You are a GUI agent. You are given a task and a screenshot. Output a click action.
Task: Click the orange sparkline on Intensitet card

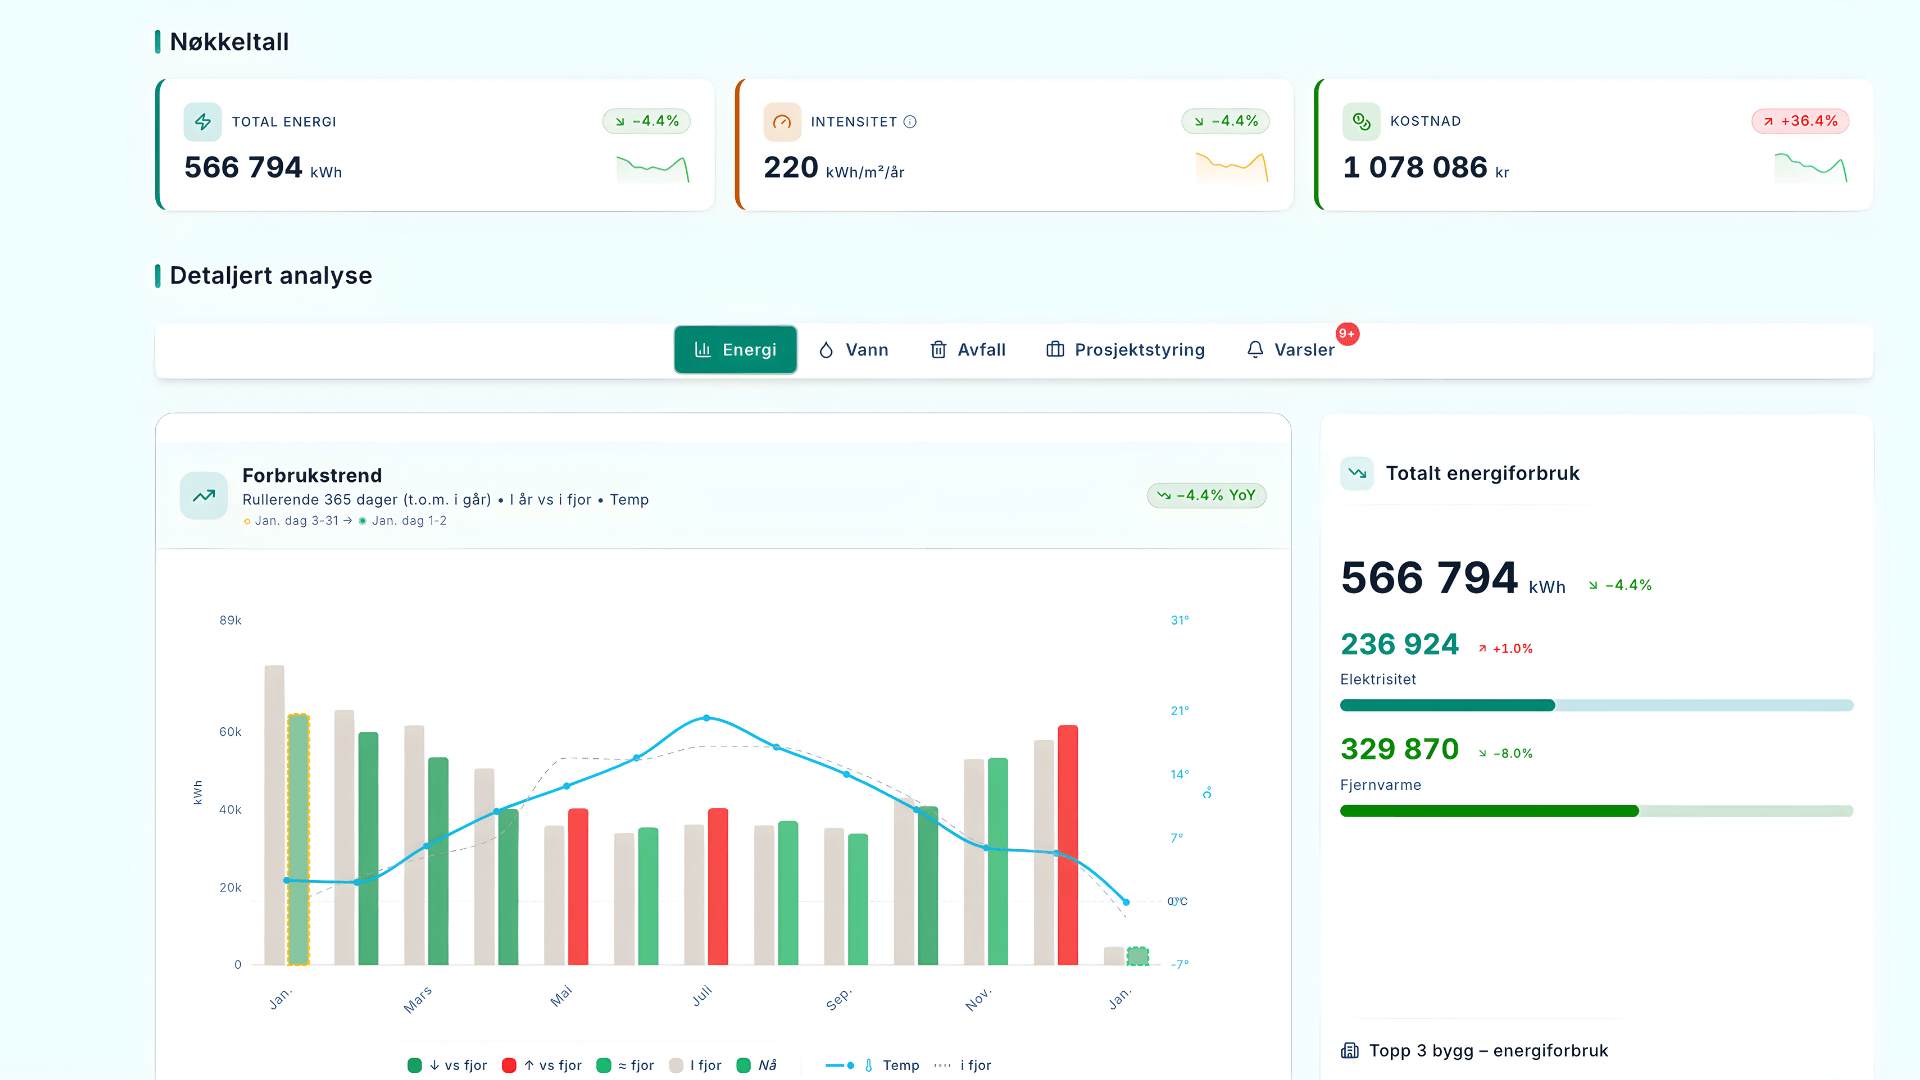point(1232,168)
